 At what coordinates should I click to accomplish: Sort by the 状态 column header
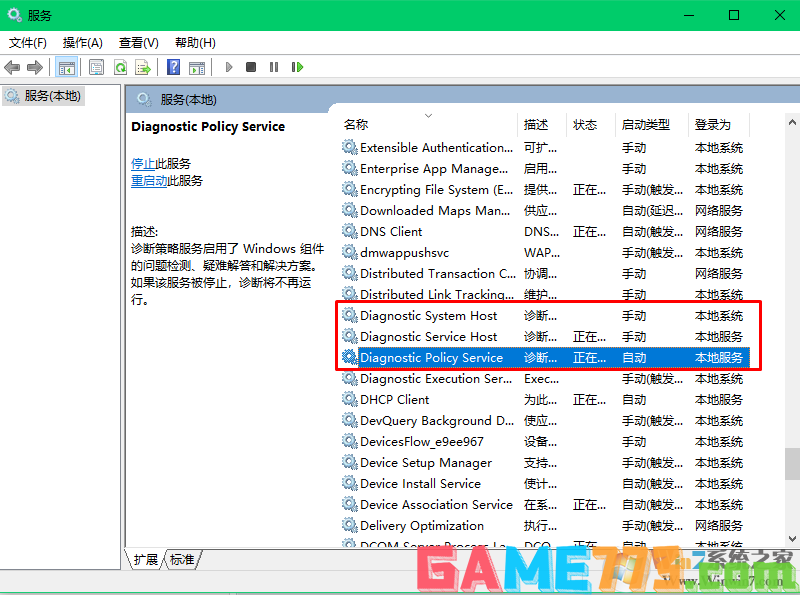[591, 125]
